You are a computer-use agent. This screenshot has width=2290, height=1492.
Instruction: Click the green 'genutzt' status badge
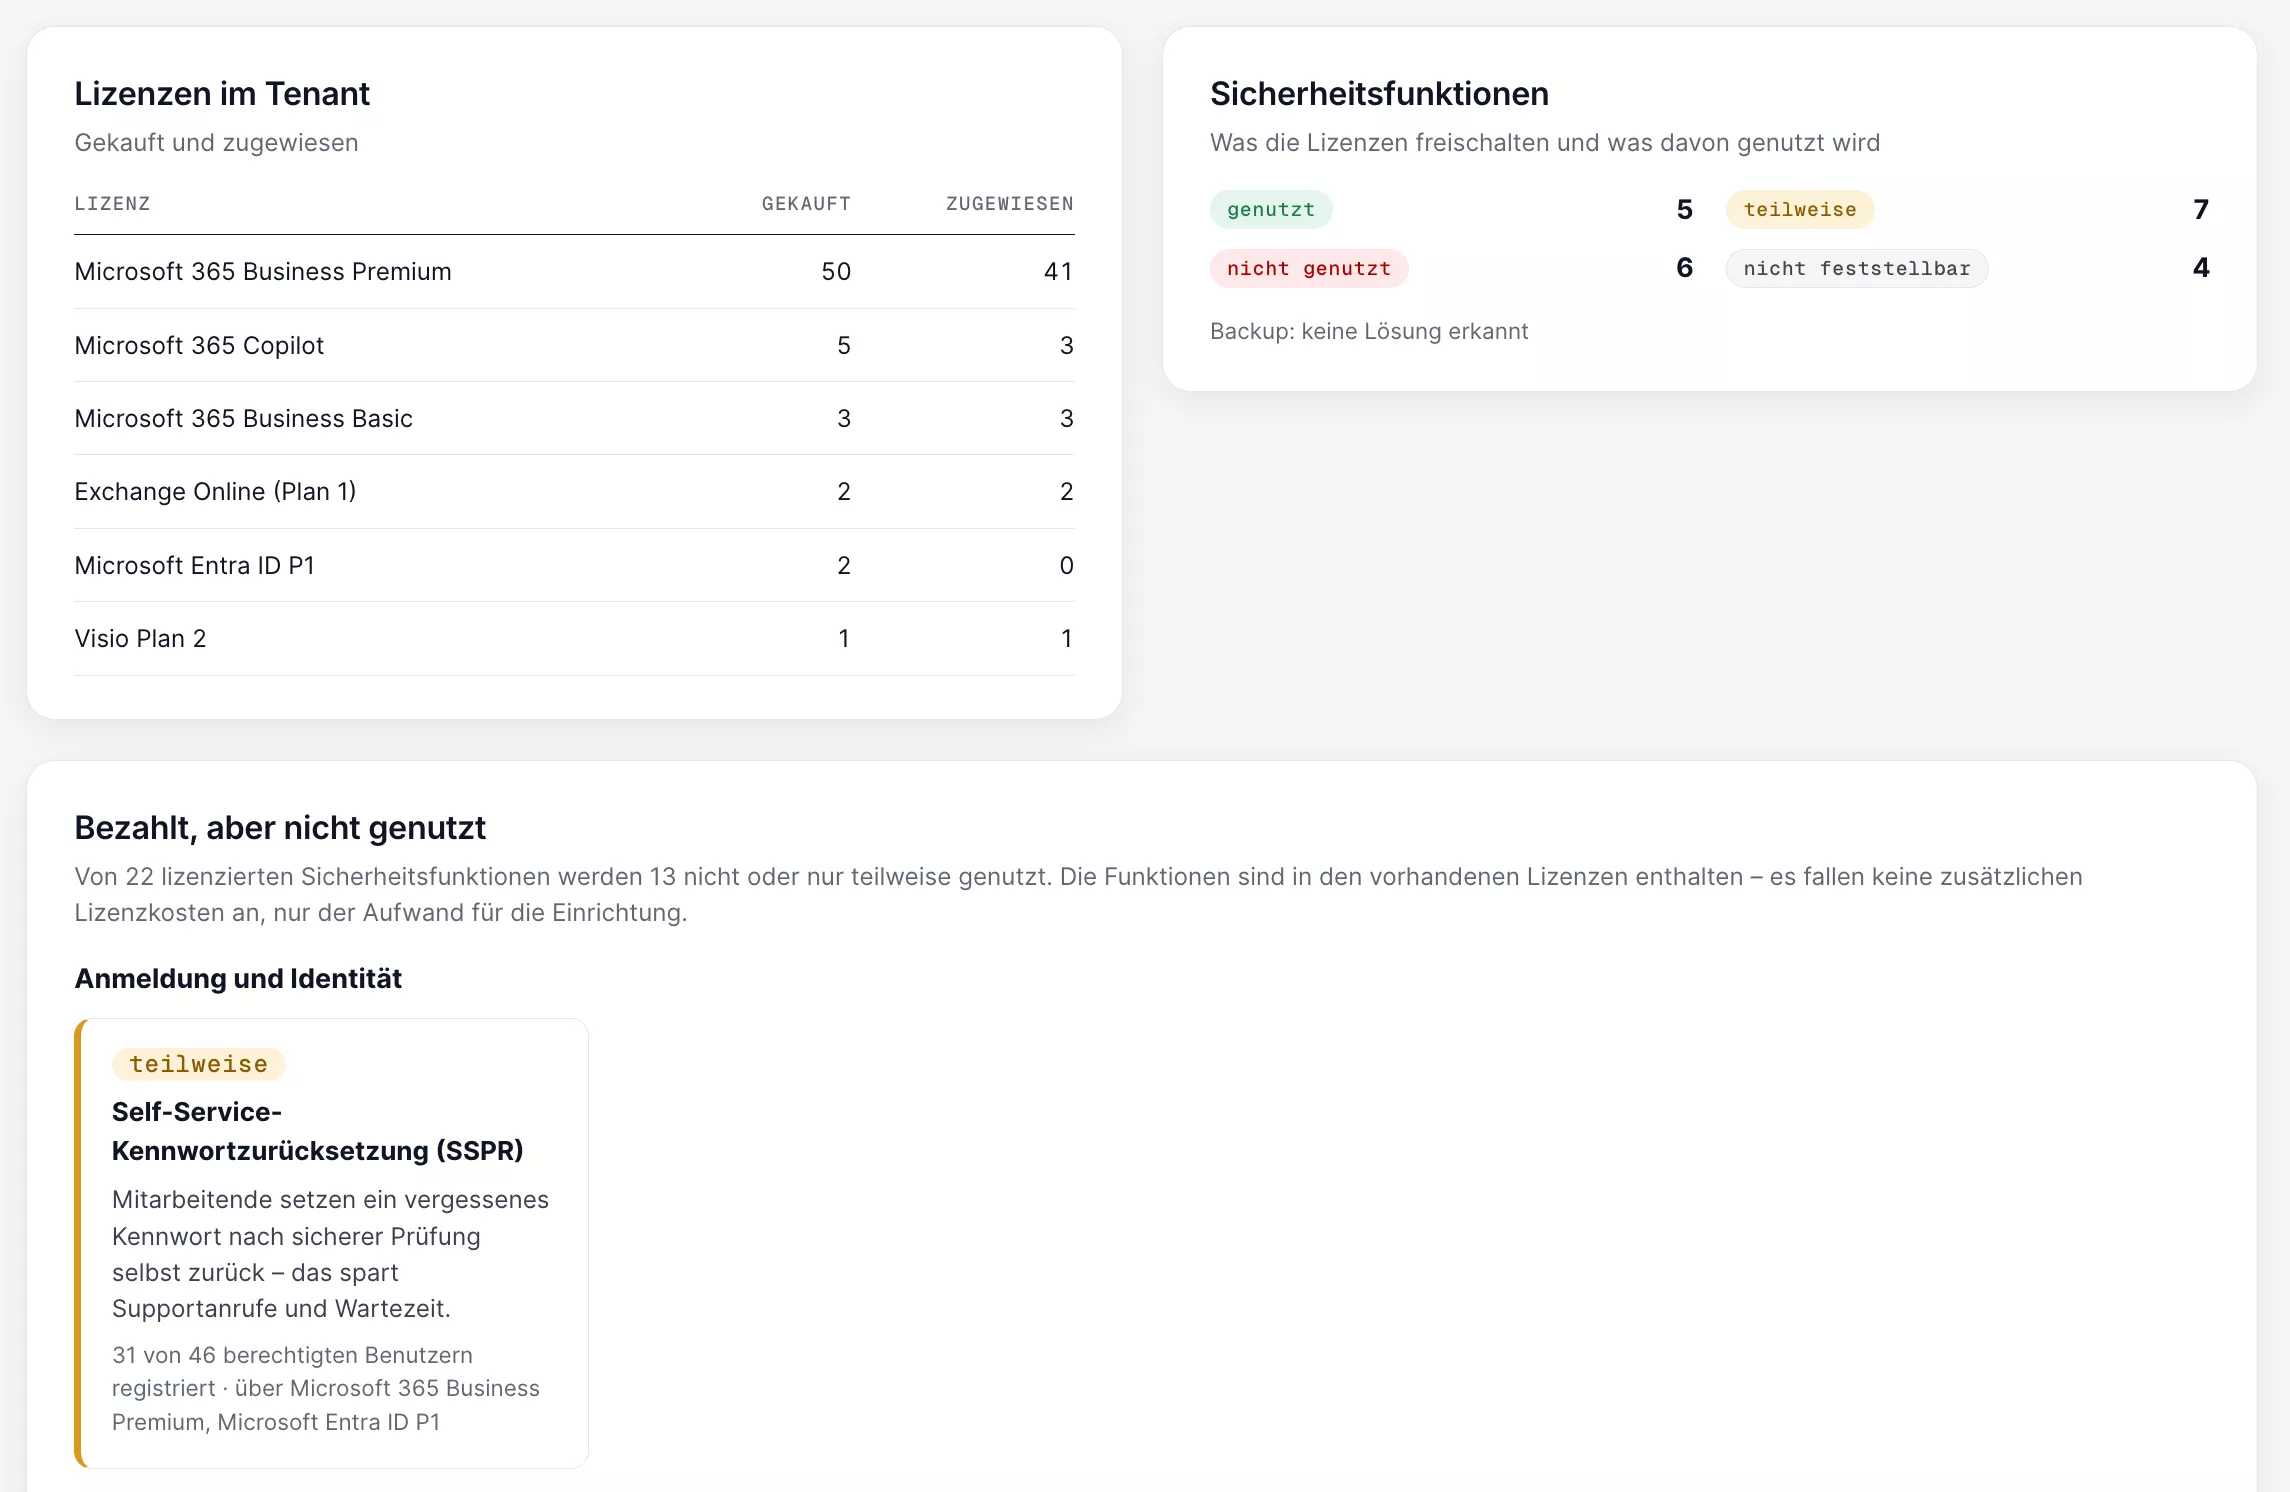tap(1271, 210)
